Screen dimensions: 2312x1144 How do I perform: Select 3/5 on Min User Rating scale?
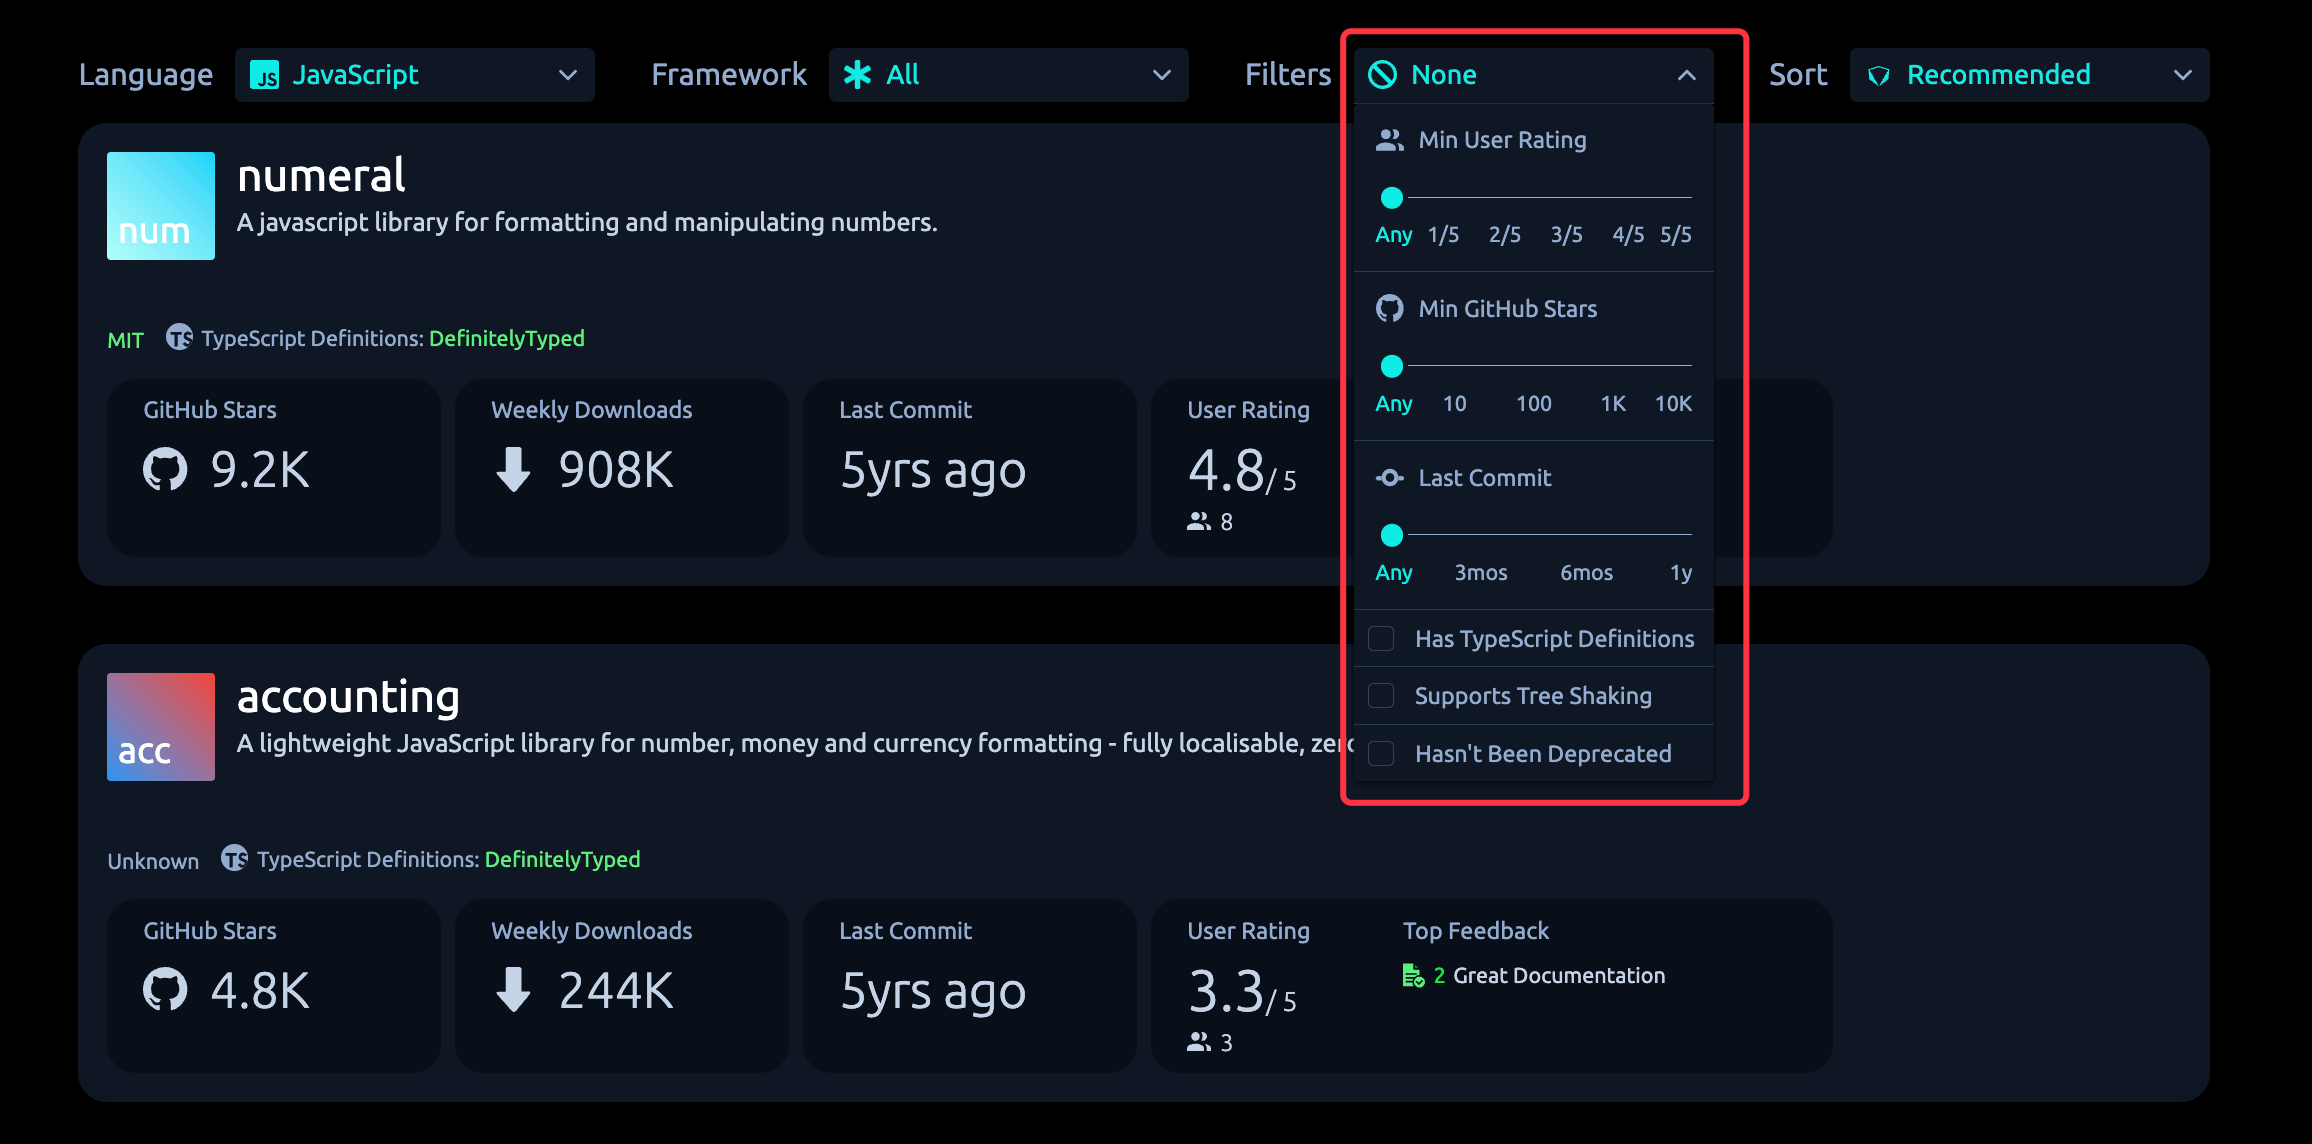point(1566,235)
